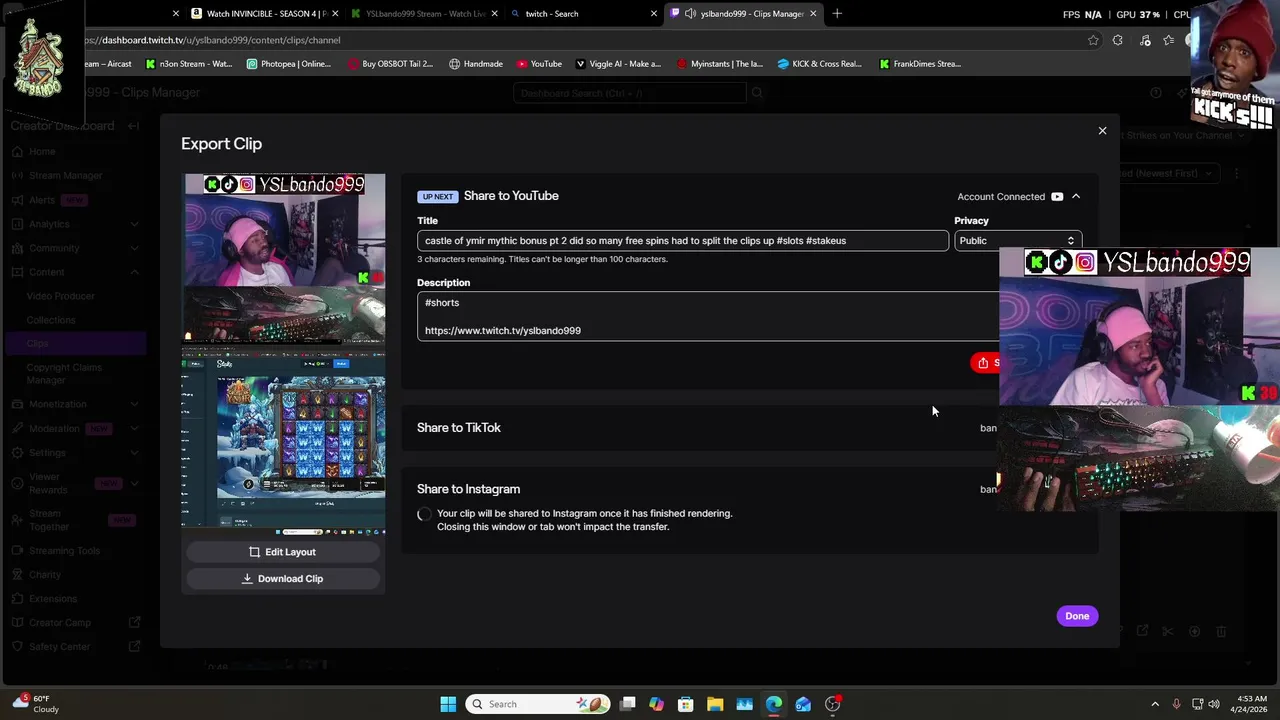Image resolution: width=1280 pixels, height=720 pixels.
Task: Collapse the Share to YouTube section chevron
Action: (x=1076, y=197)
